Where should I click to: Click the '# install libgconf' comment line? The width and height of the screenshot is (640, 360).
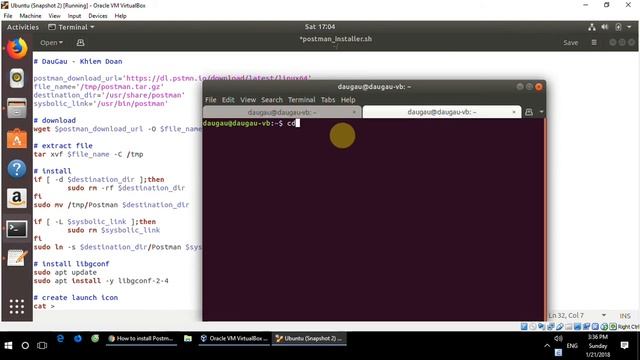71,264
